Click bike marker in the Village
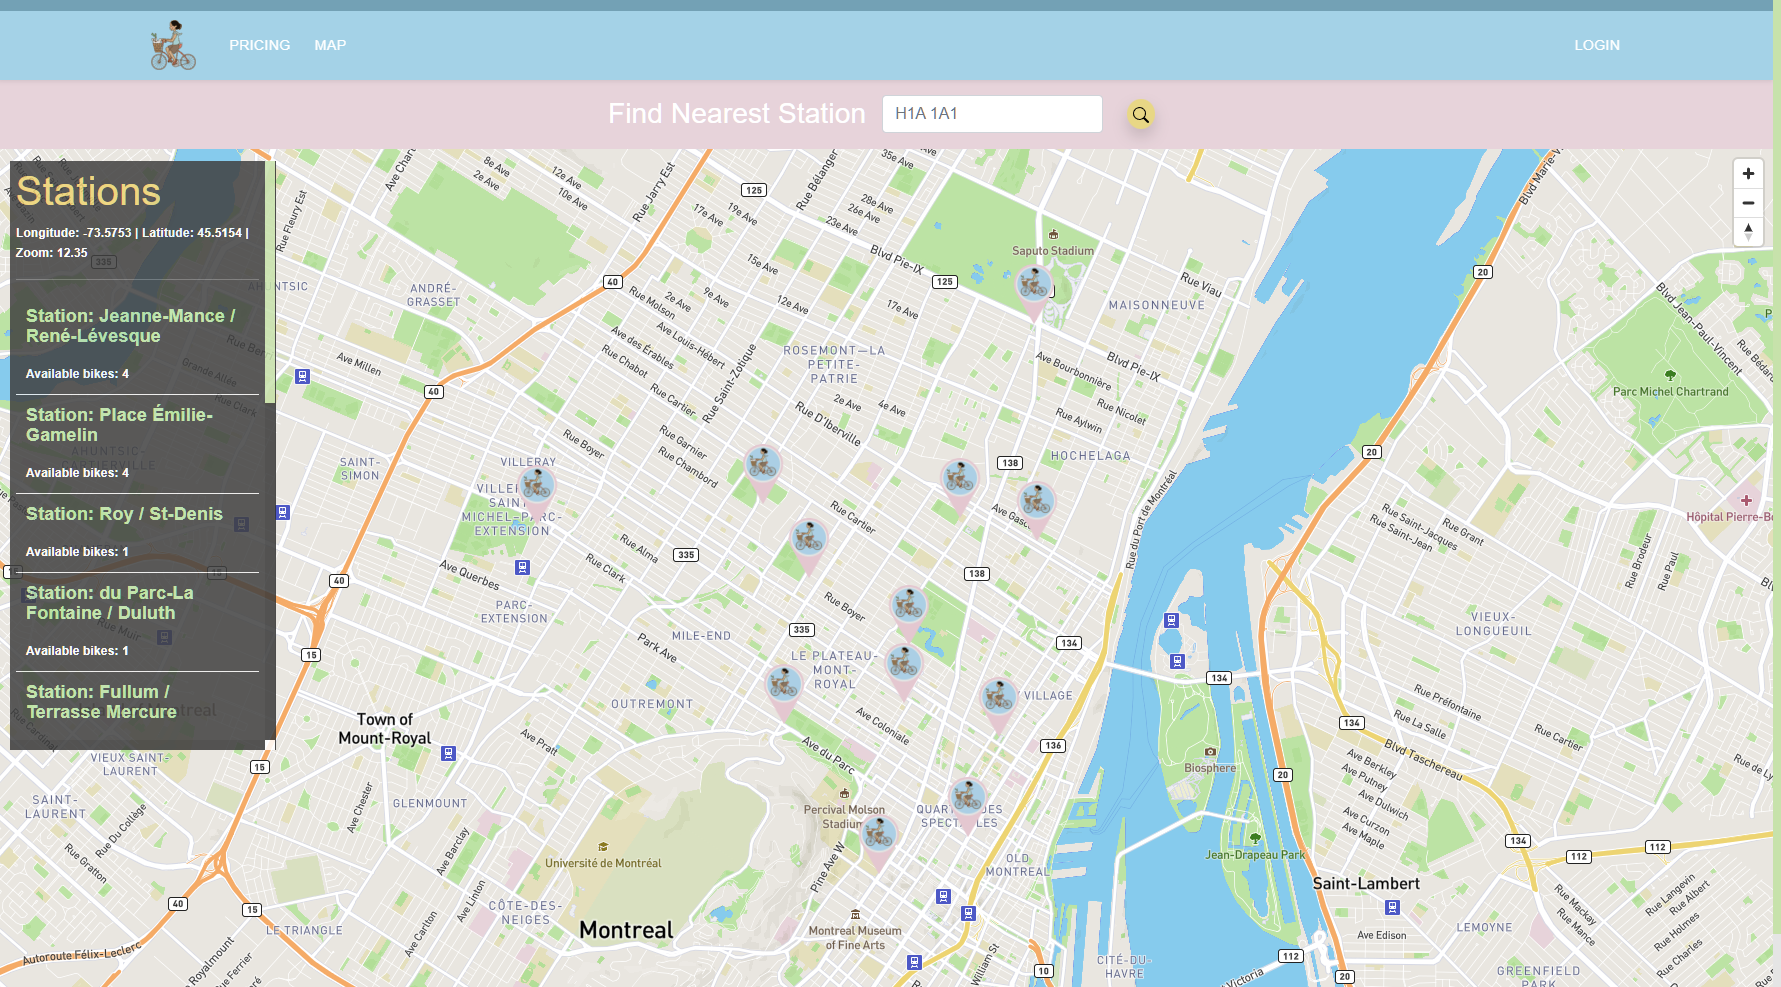 pyautogui.click(x=998, y=697)
